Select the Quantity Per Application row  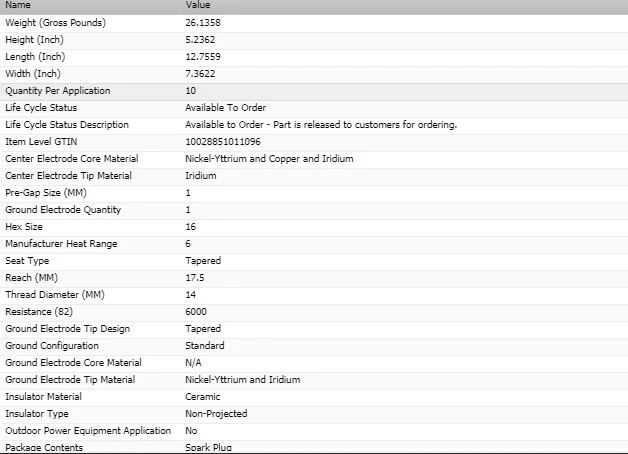pos(58,91)
